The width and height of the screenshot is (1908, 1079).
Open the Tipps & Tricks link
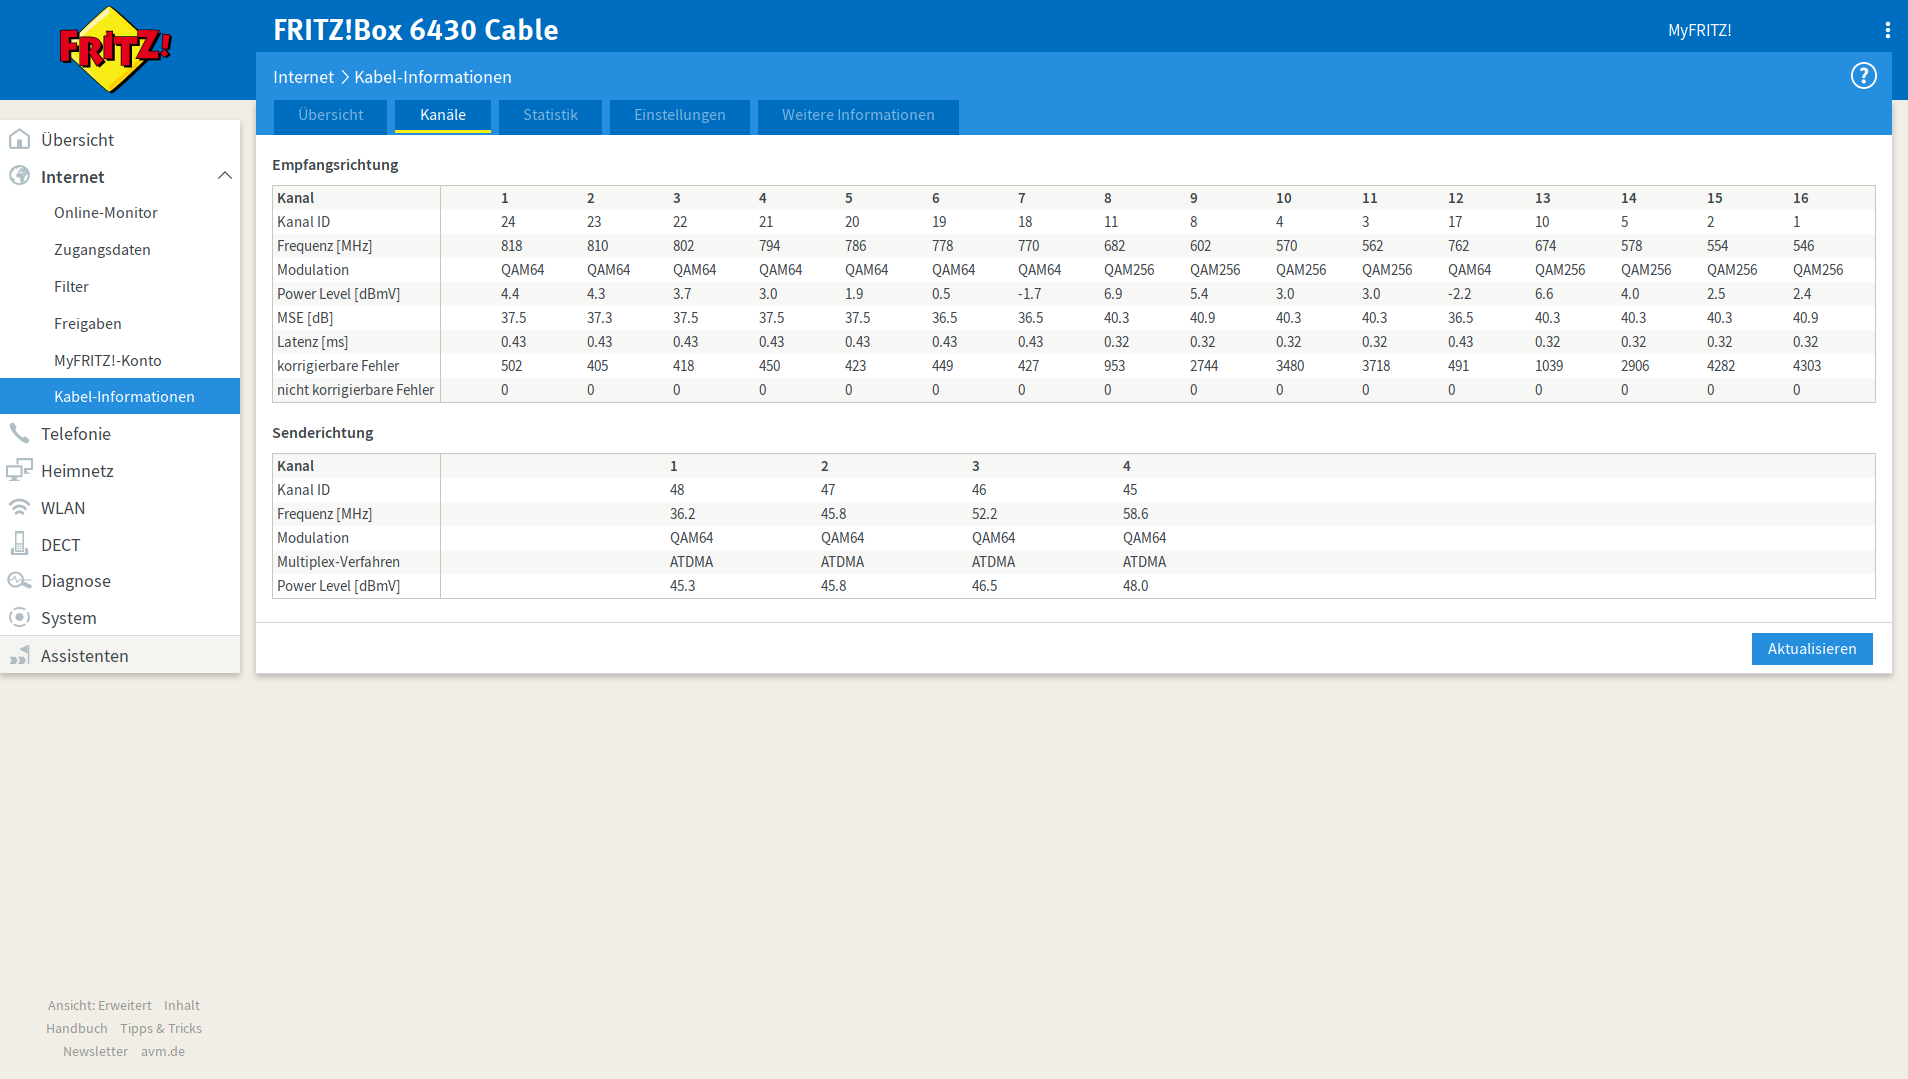[161, 1028]
